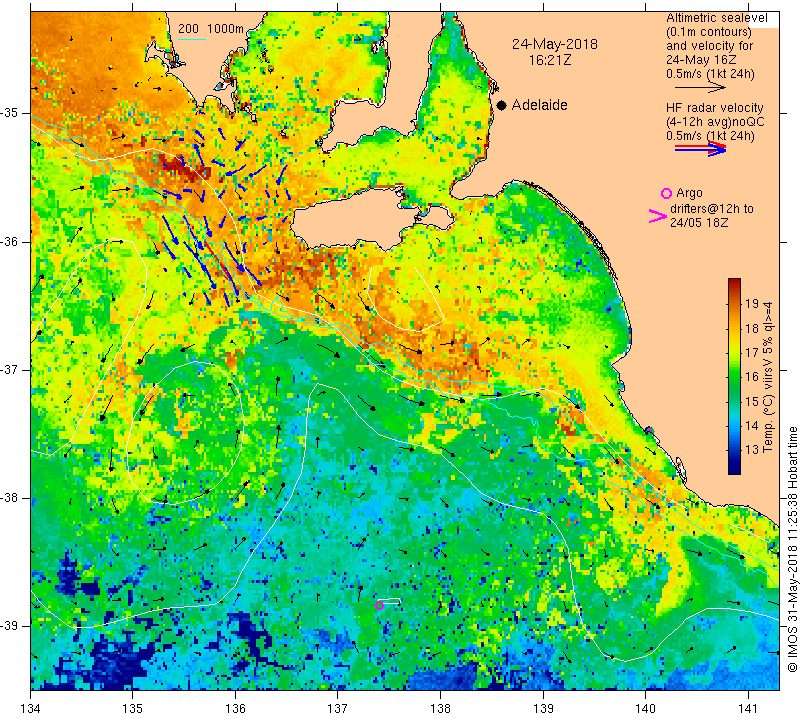Click the green 16 degree colorbar section

click(734, 377)
